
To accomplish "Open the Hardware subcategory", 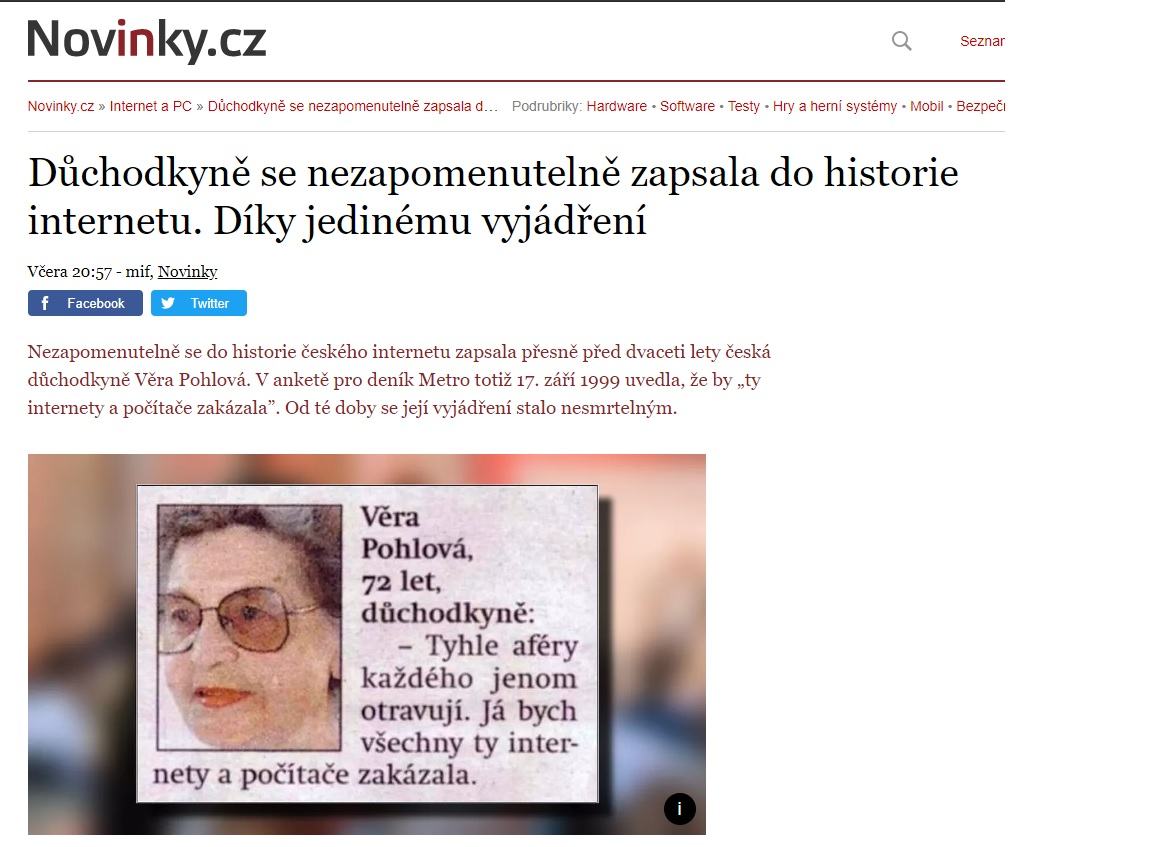I will point(616,107).
